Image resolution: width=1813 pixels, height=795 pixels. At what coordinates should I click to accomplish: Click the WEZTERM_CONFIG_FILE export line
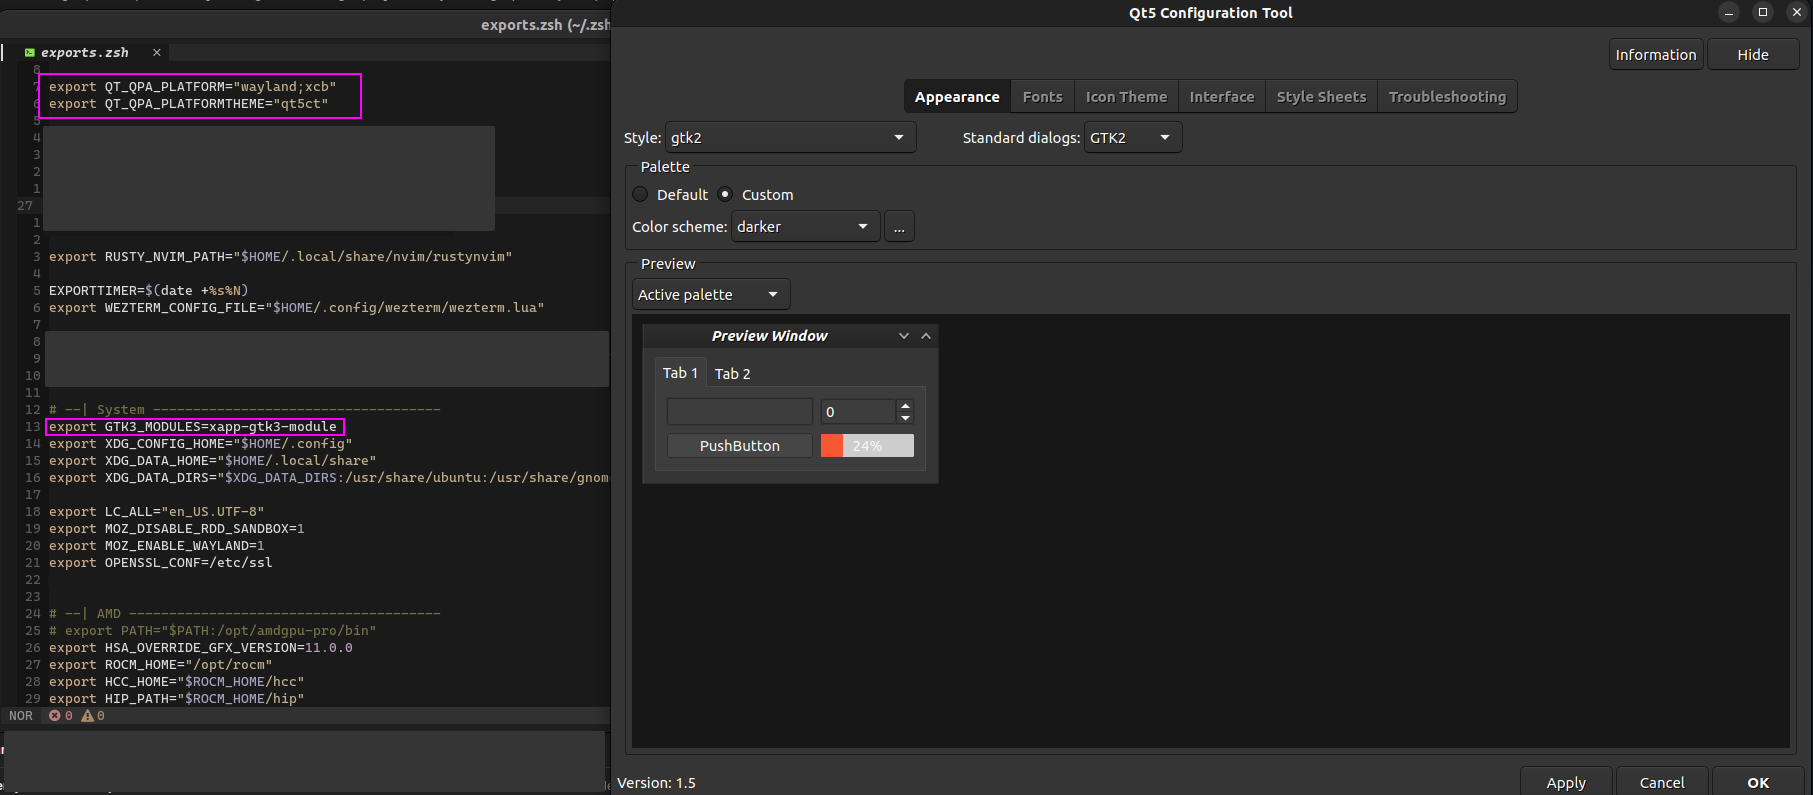(x=297, y=308)
